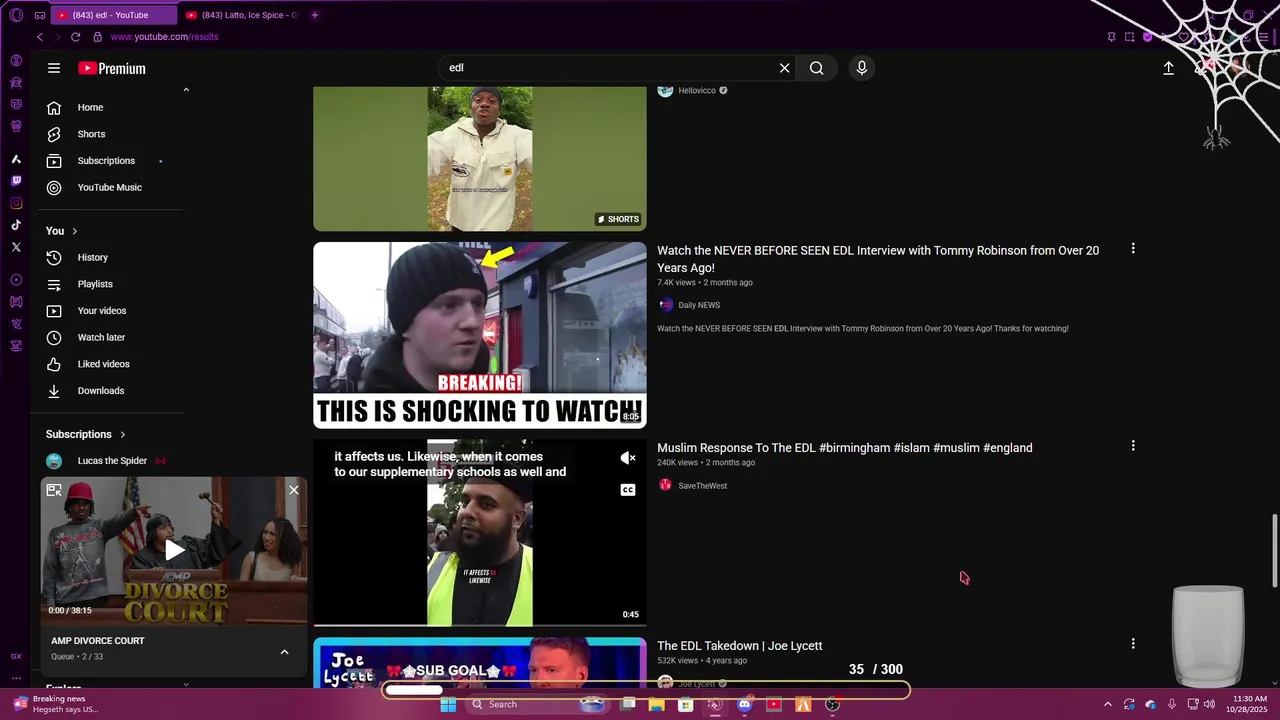This screenshot has height=720, width=1280.
Task: Expand the Subscriptions section heading
Action: click(x=86, y=434)
